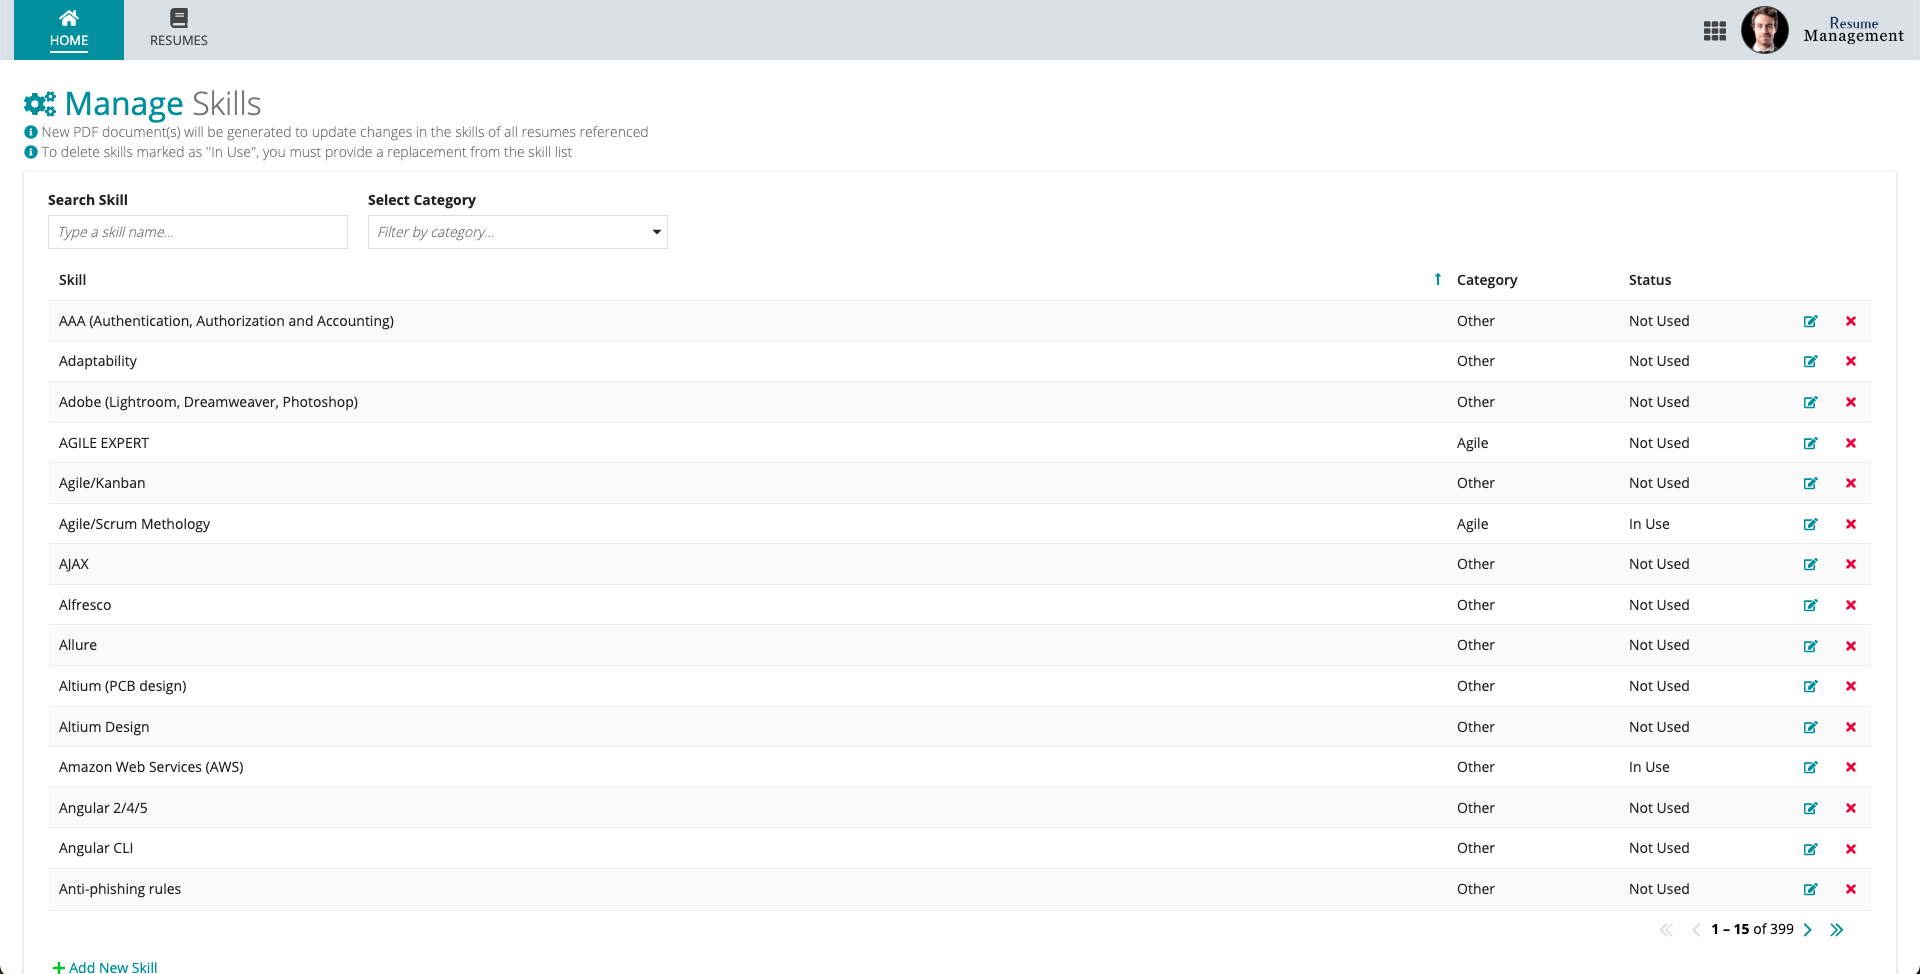Viewport: 1920px width, 974px height.
Task: Toggle the Skill column sort arrow
Action: [1437, 279]
